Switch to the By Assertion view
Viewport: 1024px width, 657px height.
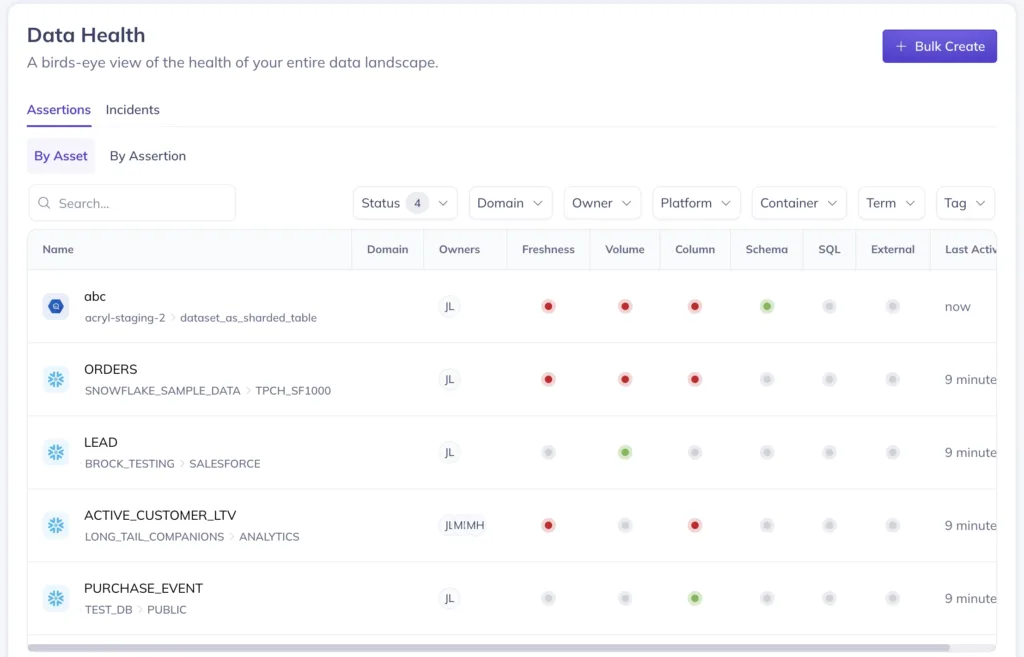148,156
